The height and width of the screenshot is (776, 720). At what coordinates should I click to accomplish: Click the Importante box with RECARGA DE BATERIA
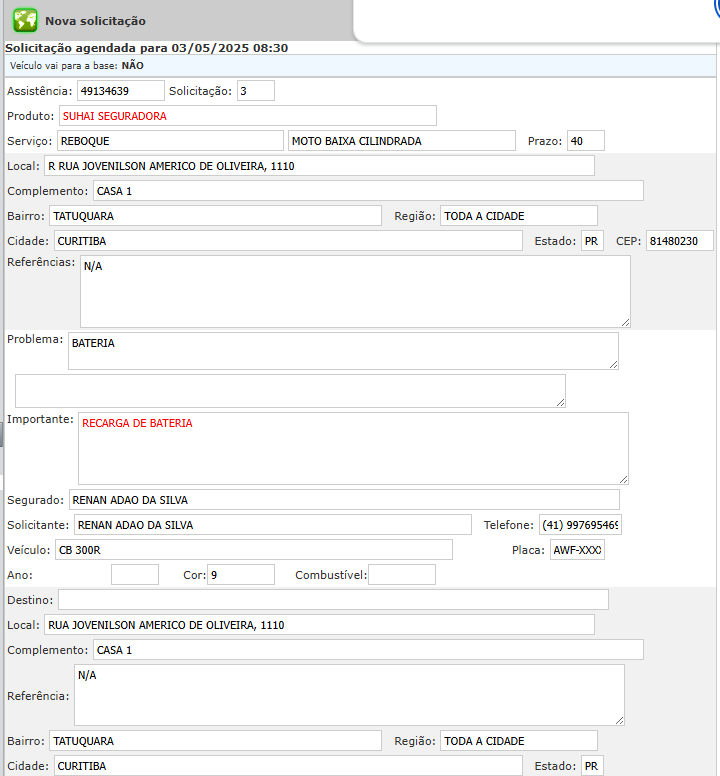353,448
